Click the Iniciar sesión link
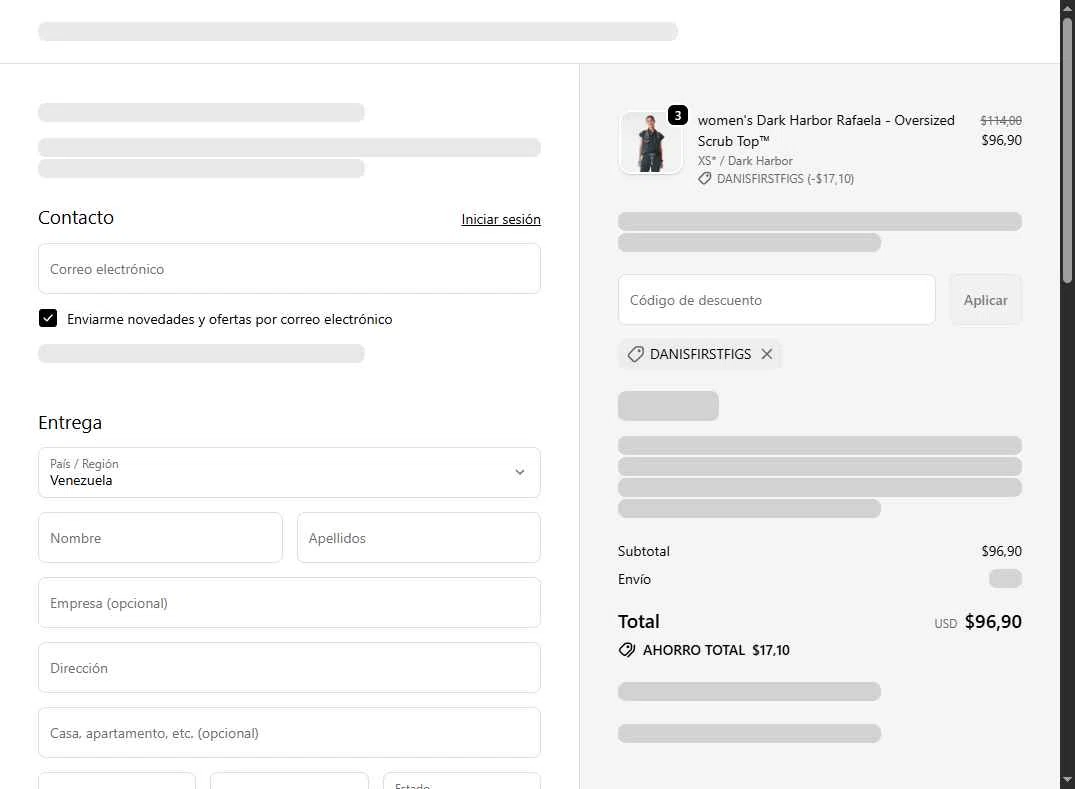 (501, 219)
